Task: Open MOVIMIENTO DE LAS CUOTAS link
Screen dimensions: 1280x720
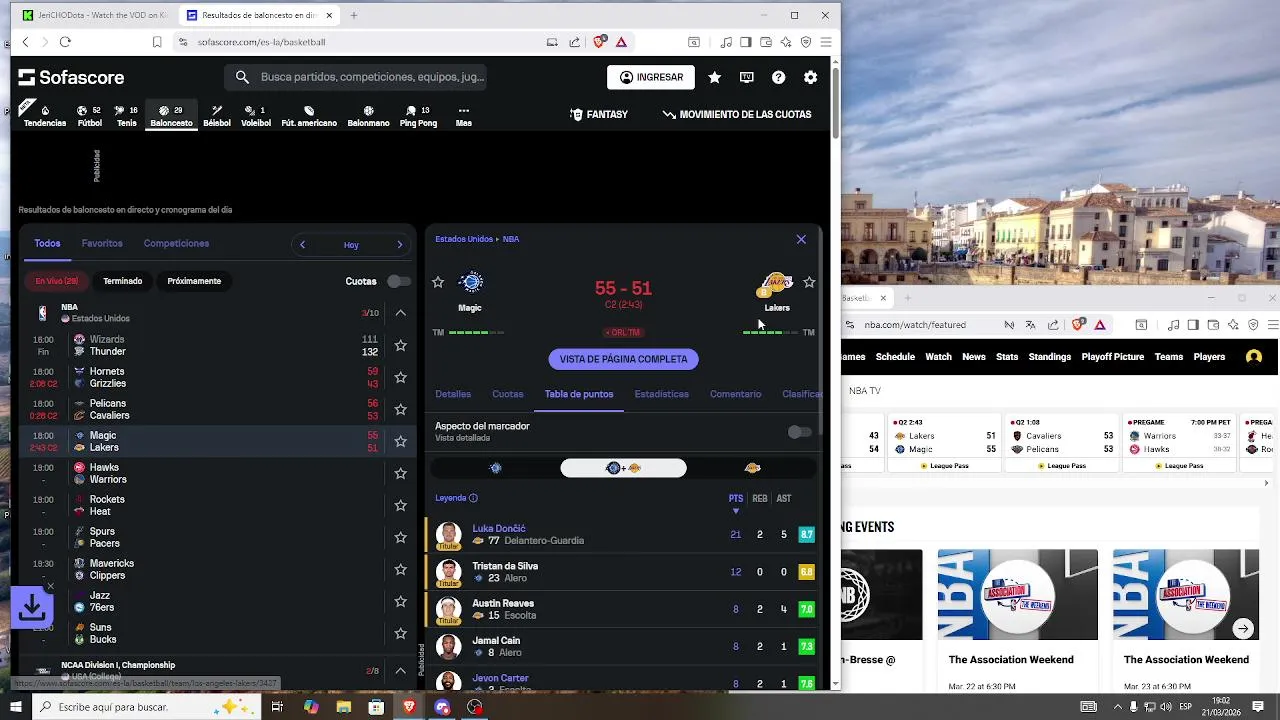Action: pyautogui.click(x=737, y=115)
